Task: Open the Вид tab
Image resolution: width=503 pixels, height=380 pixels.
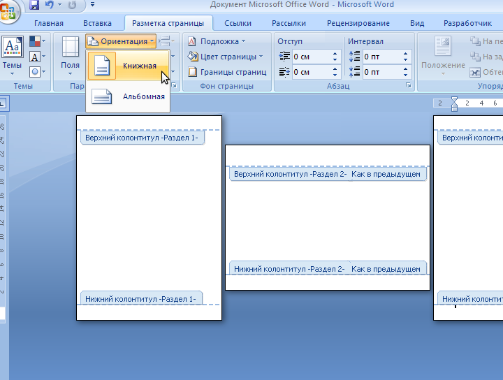Action: [417, 23]
